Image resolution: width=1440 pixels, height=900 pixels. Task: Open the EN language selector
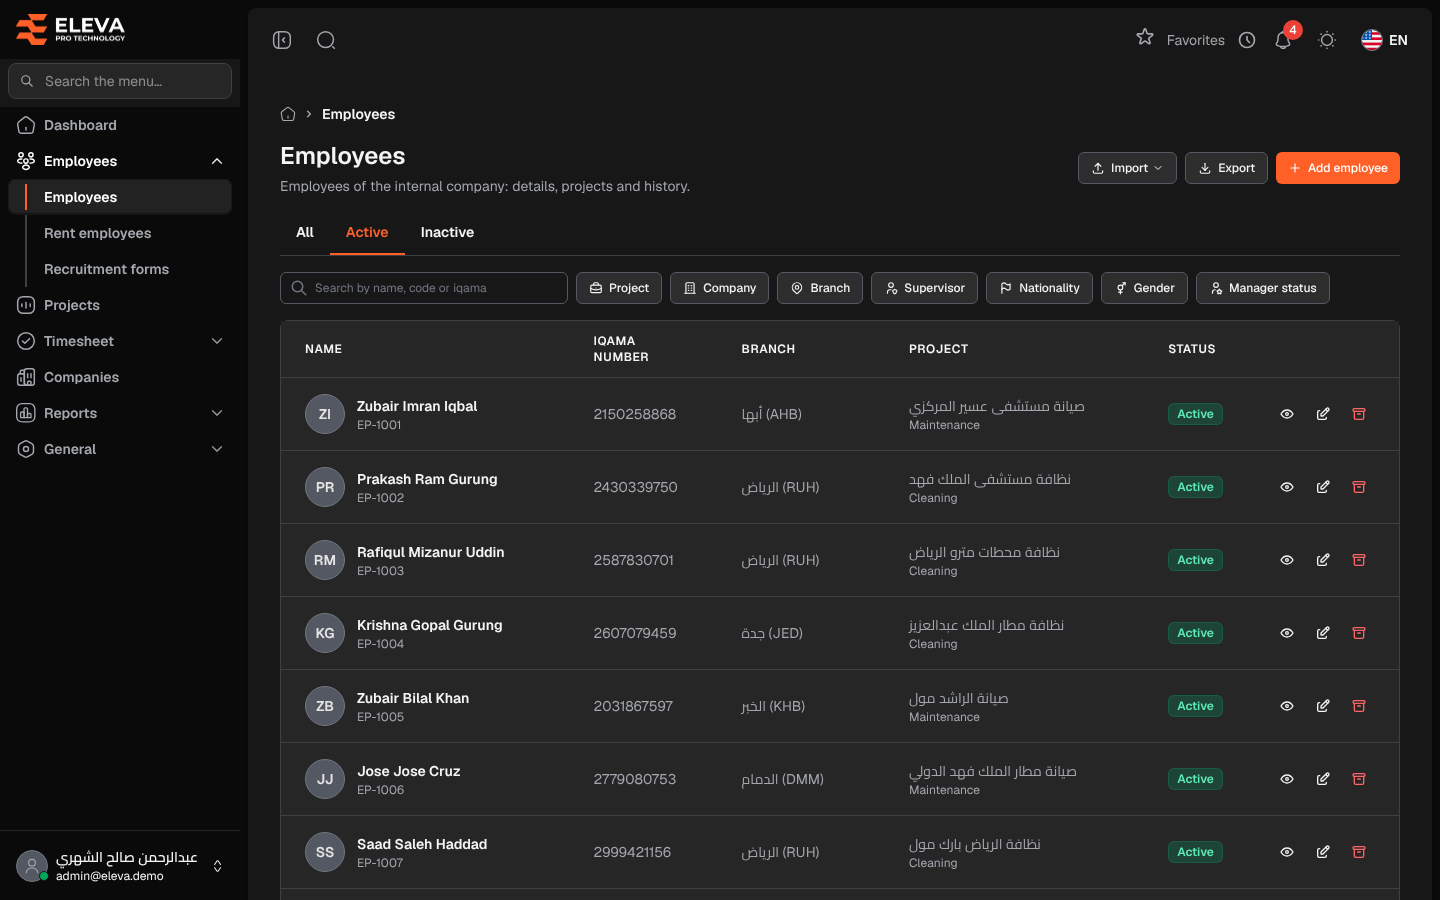pyautogui.click(x=1385, y=40)
